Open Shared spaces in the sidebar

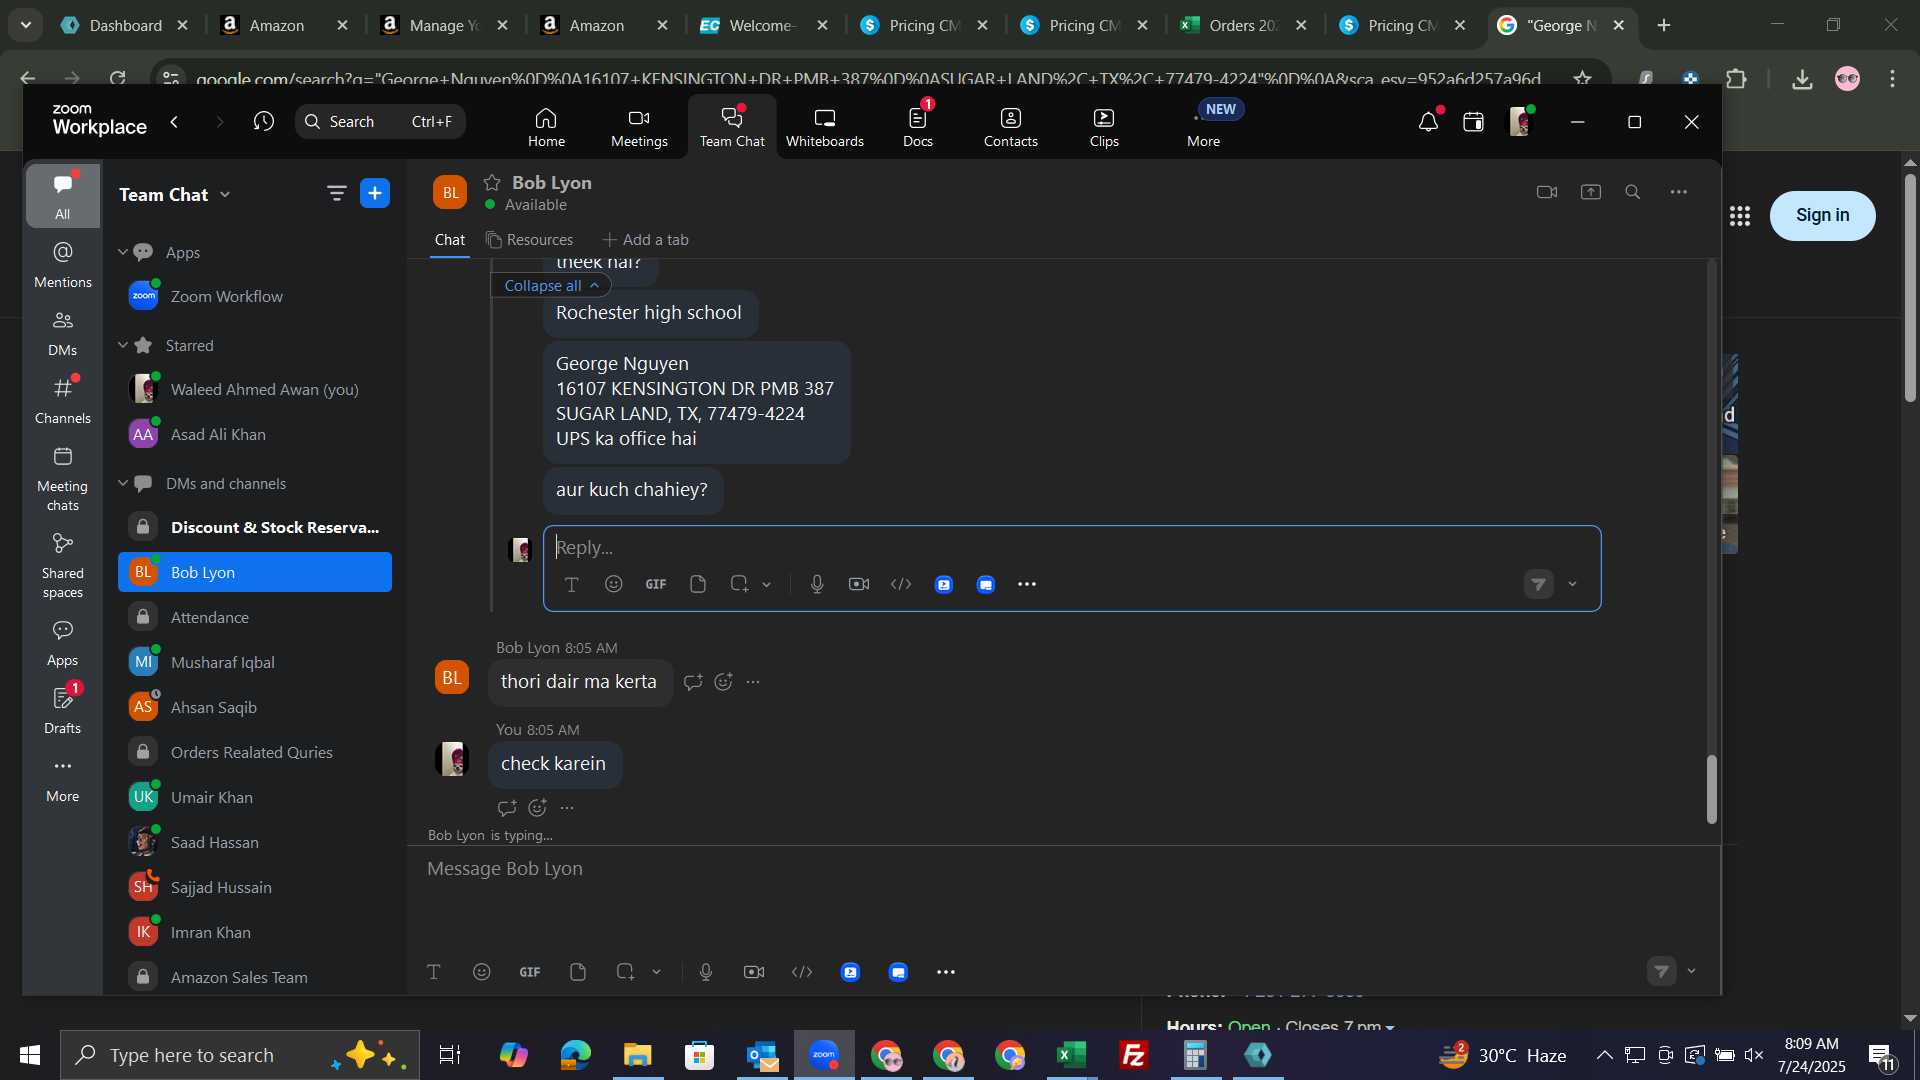click(63, 566)
